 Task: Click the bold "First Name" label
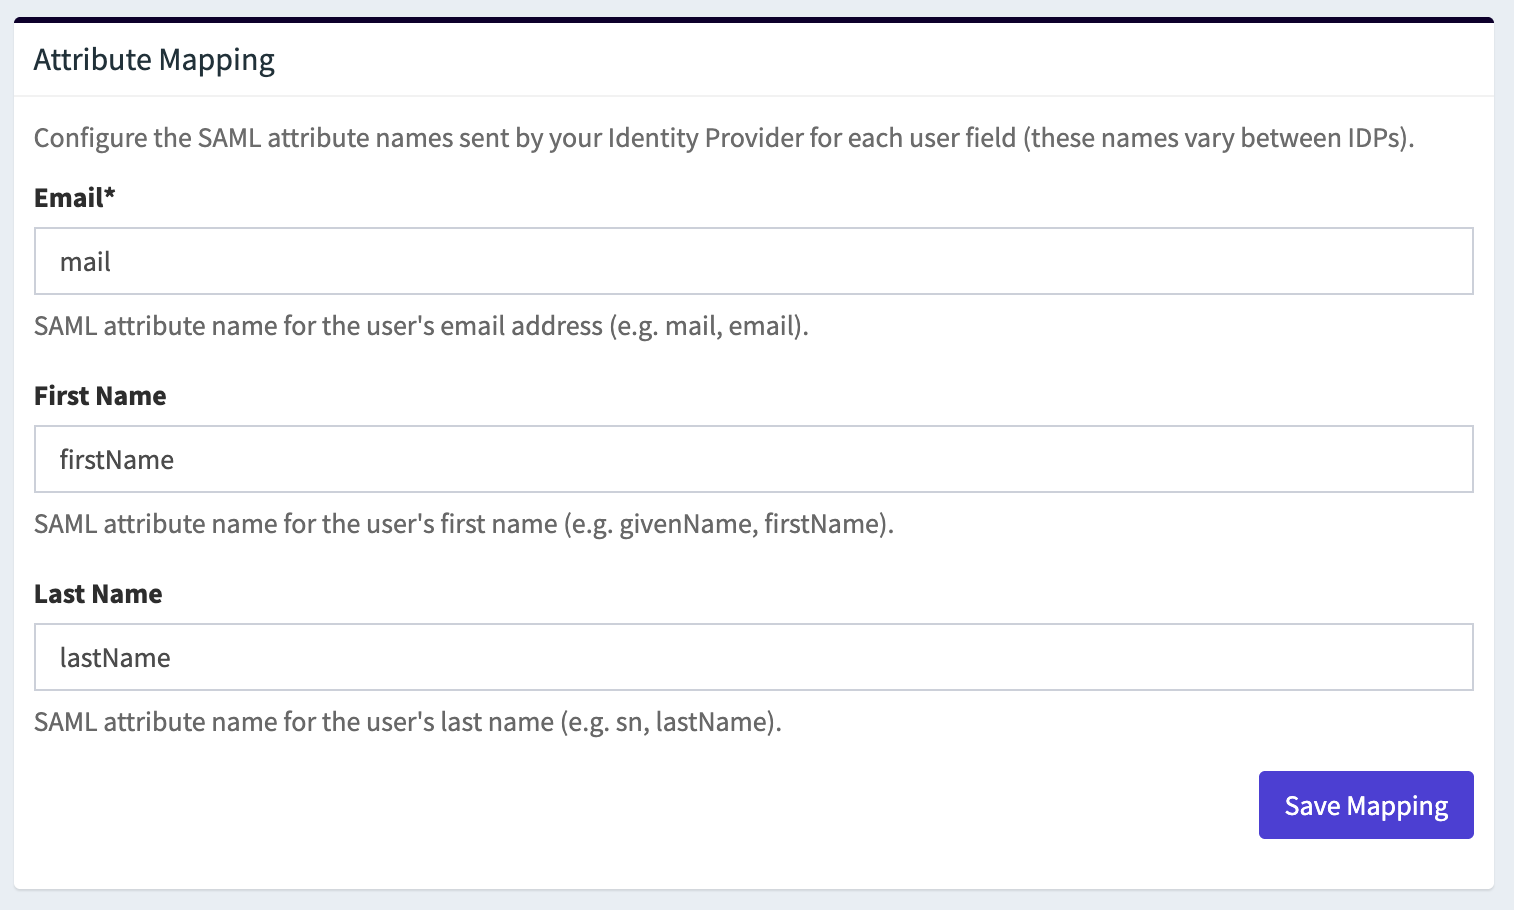tap(100, 396)
